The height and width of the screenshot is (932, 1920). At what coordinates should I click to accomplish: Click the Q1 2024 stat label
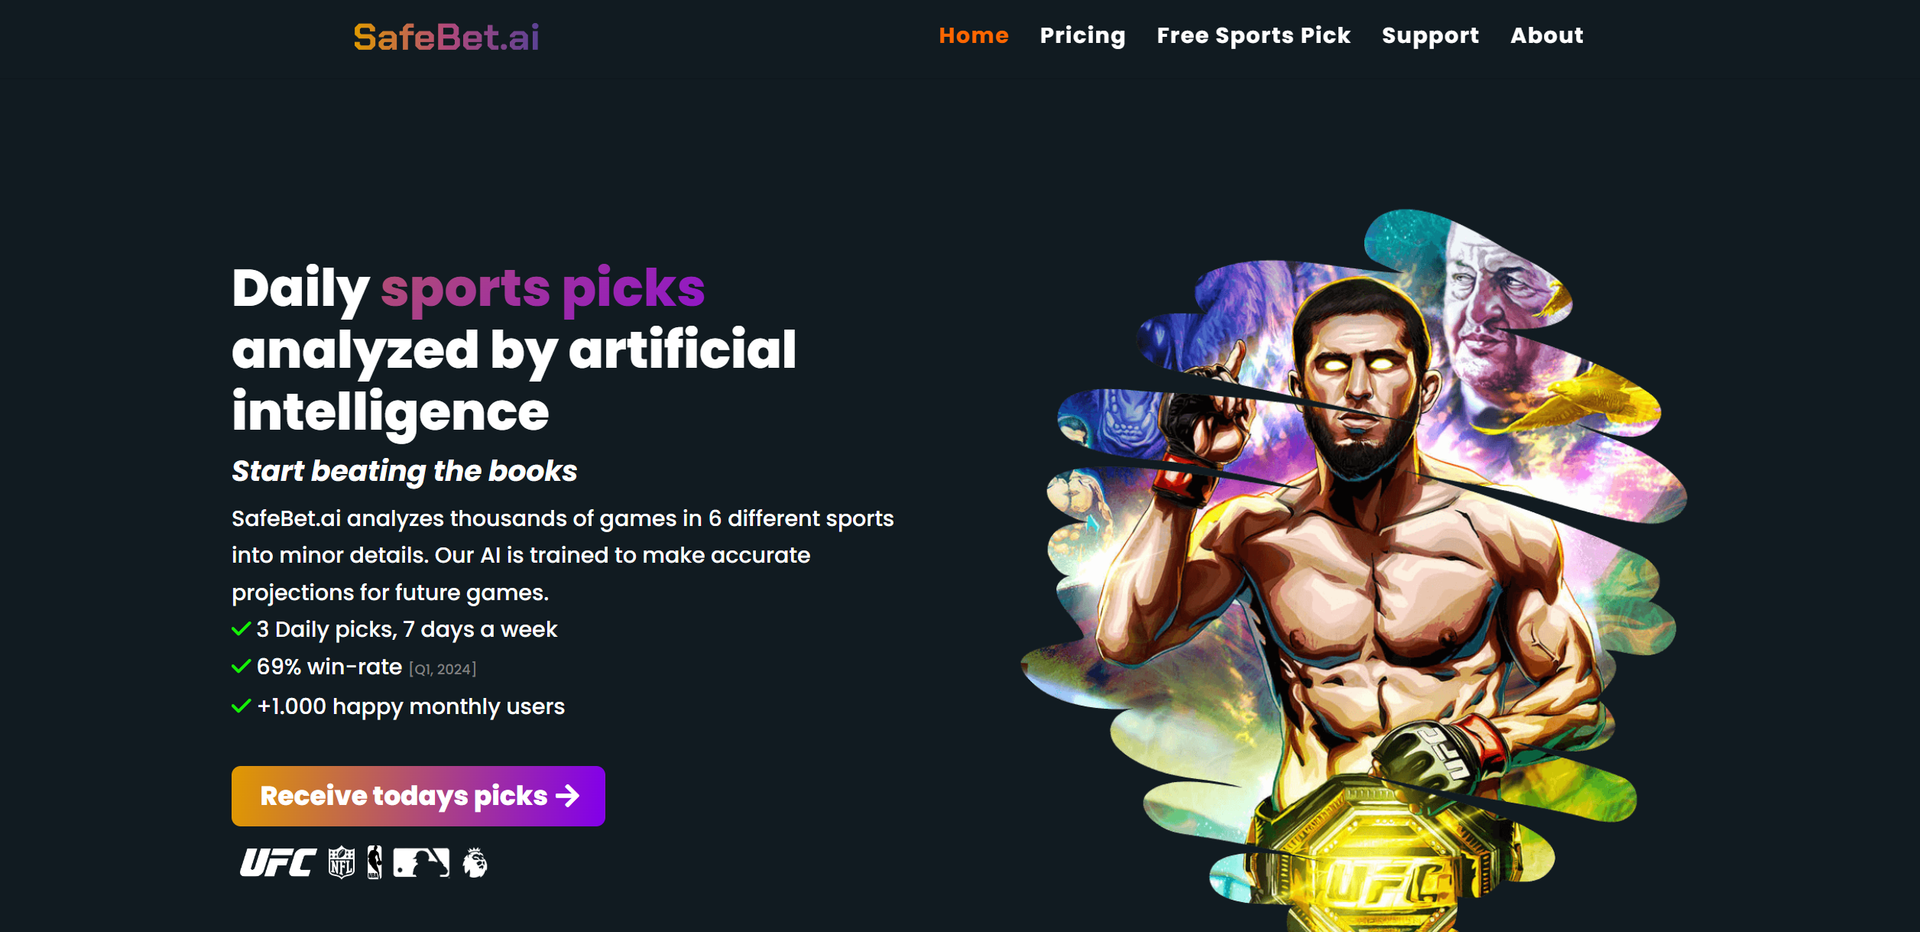point(443,669)
